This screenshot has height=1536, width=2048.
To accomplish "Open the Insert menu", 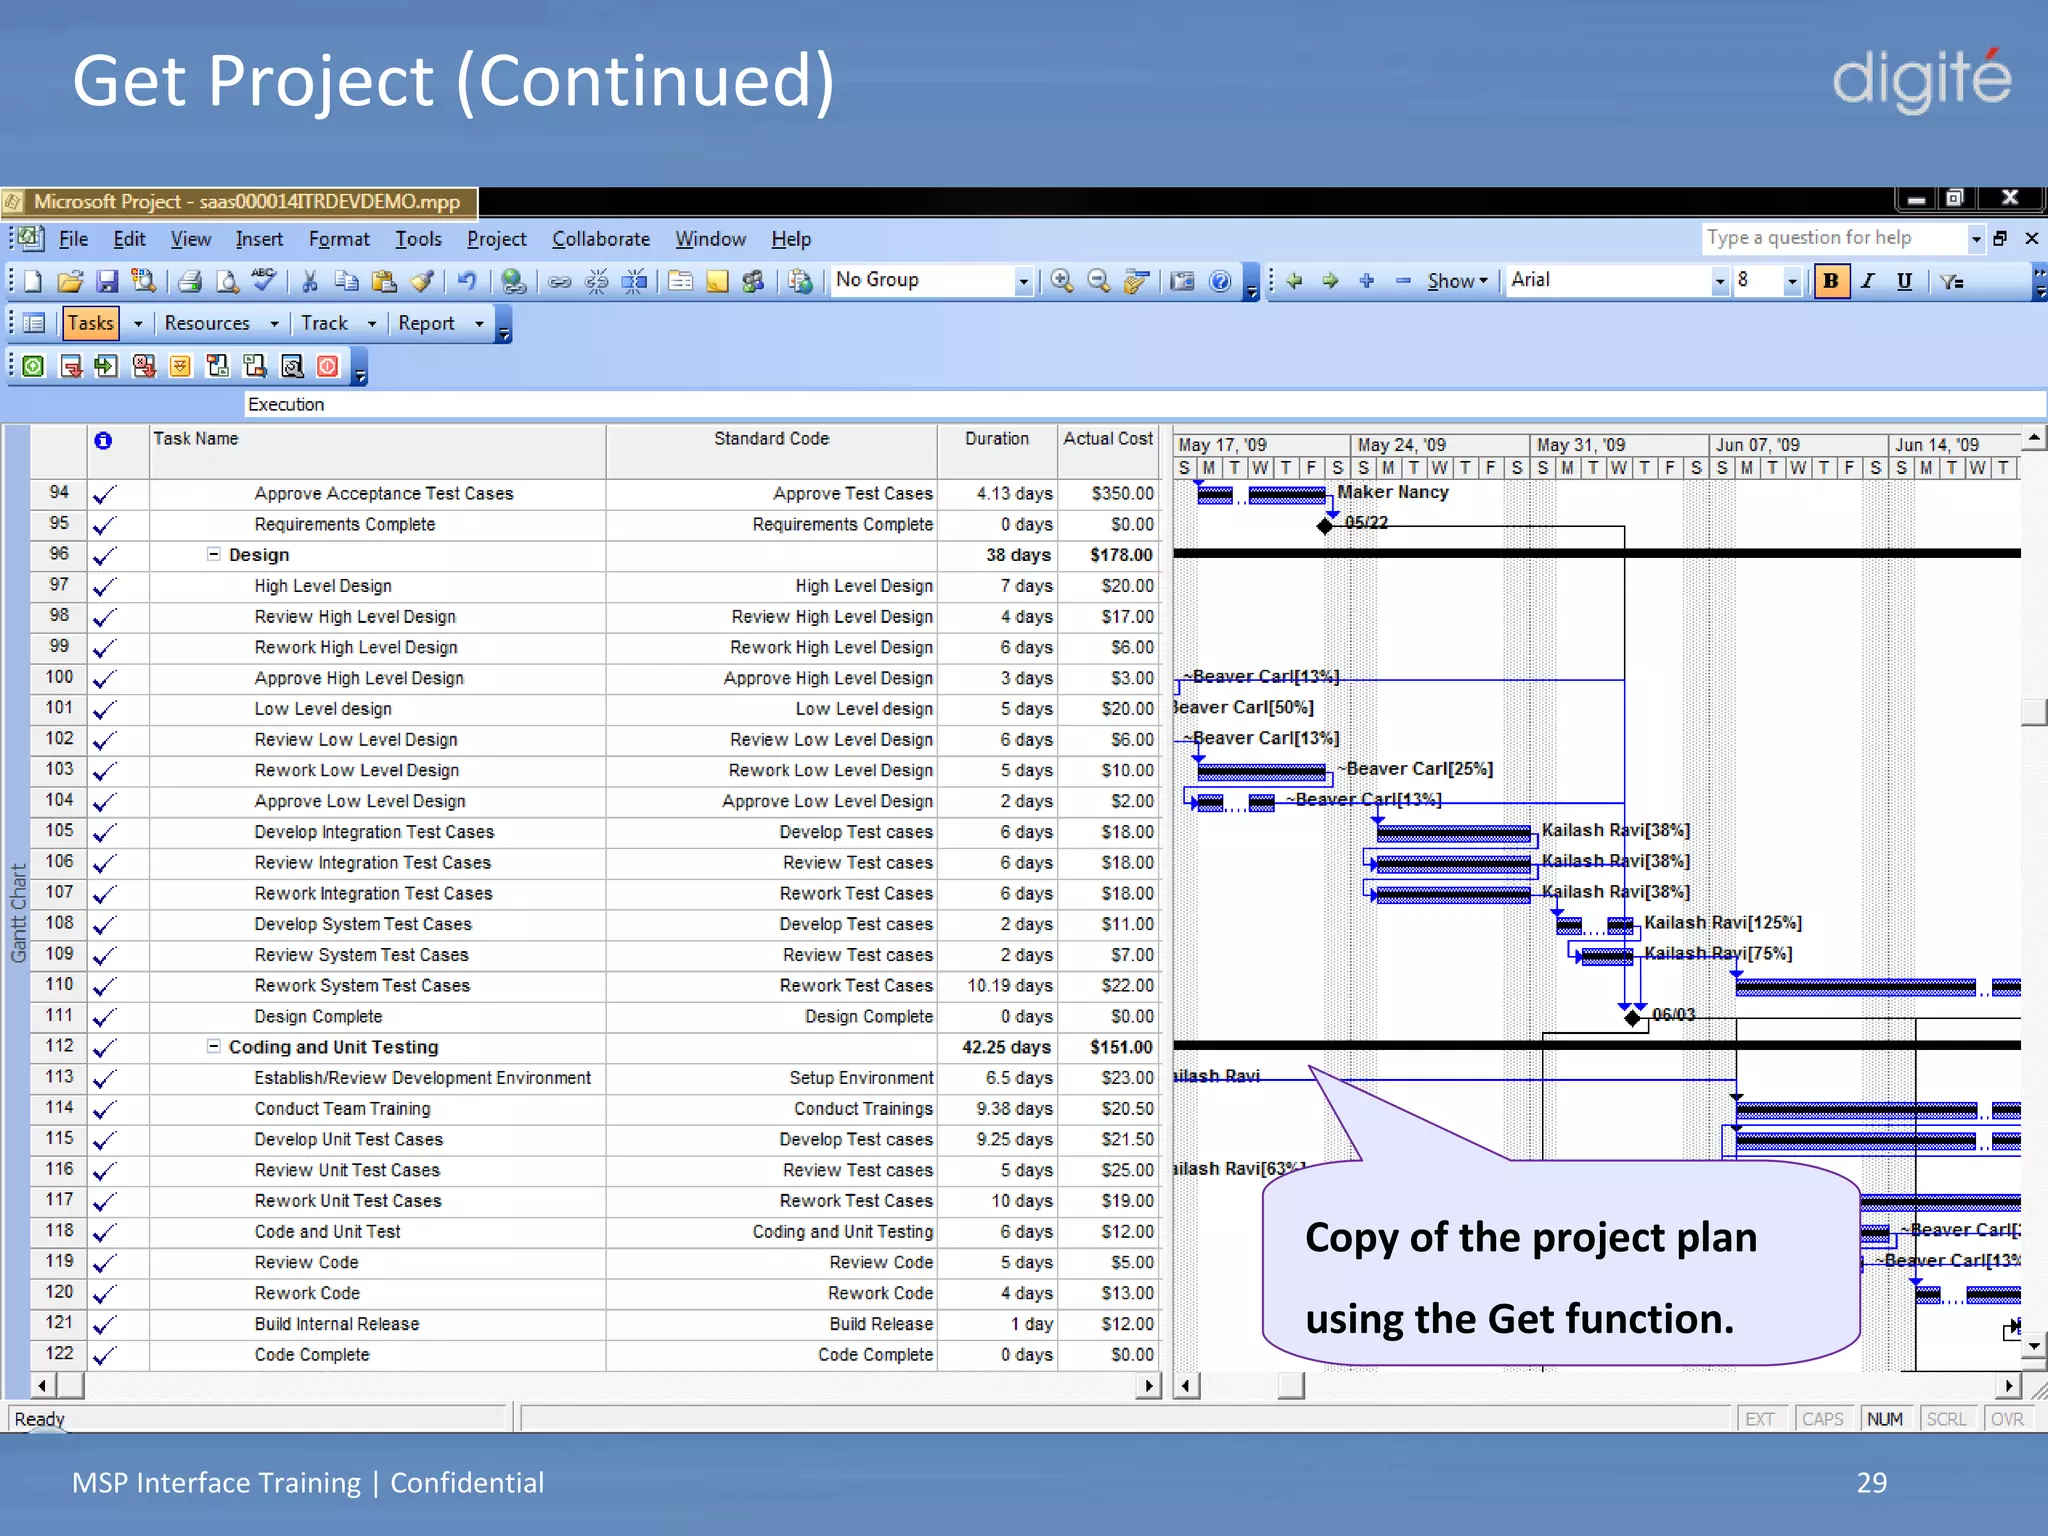I will click(x=259, y=240).
